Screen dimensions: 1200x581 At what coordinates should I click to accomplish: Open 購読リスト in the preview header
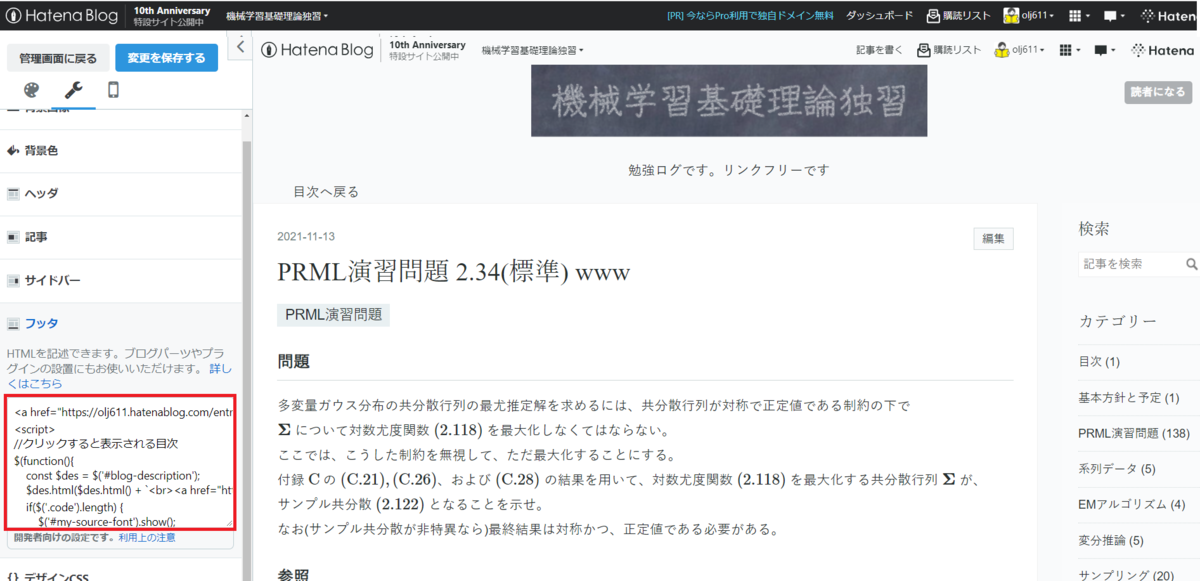pyautogui.click(x=950, y=50)
